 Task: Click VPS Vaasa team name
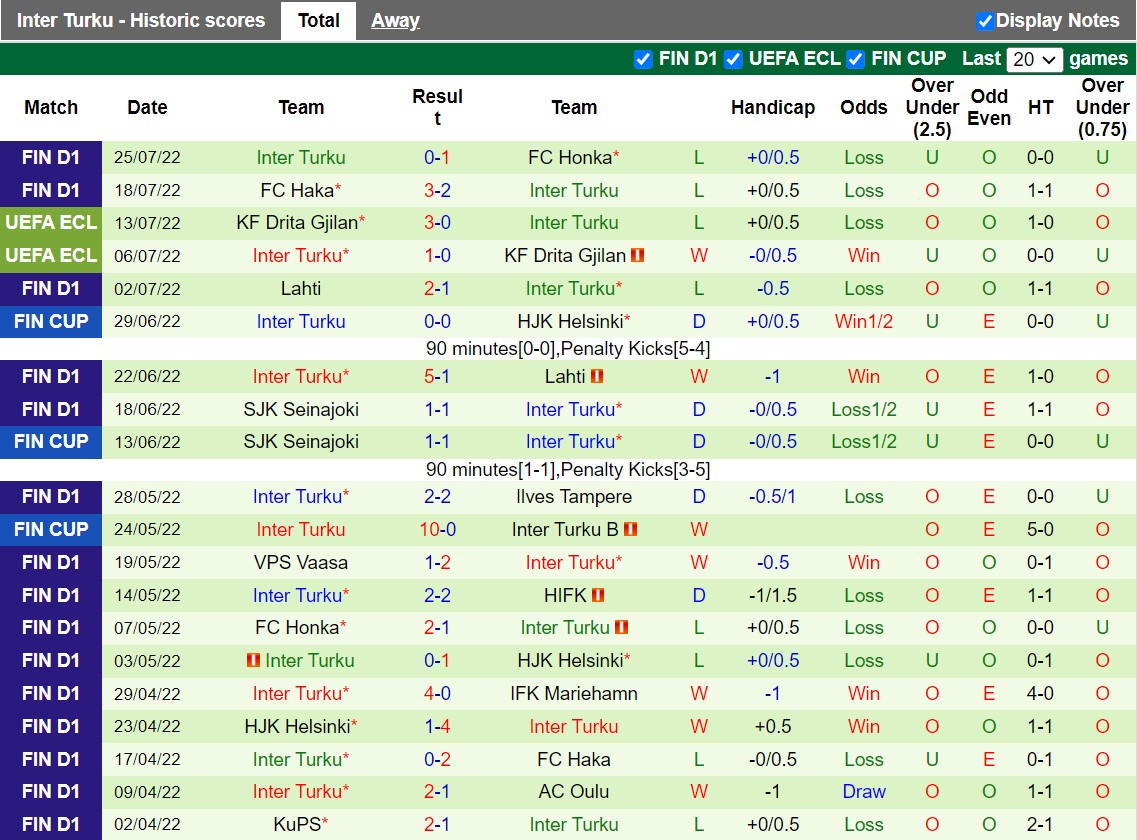(x=301, y=562)
